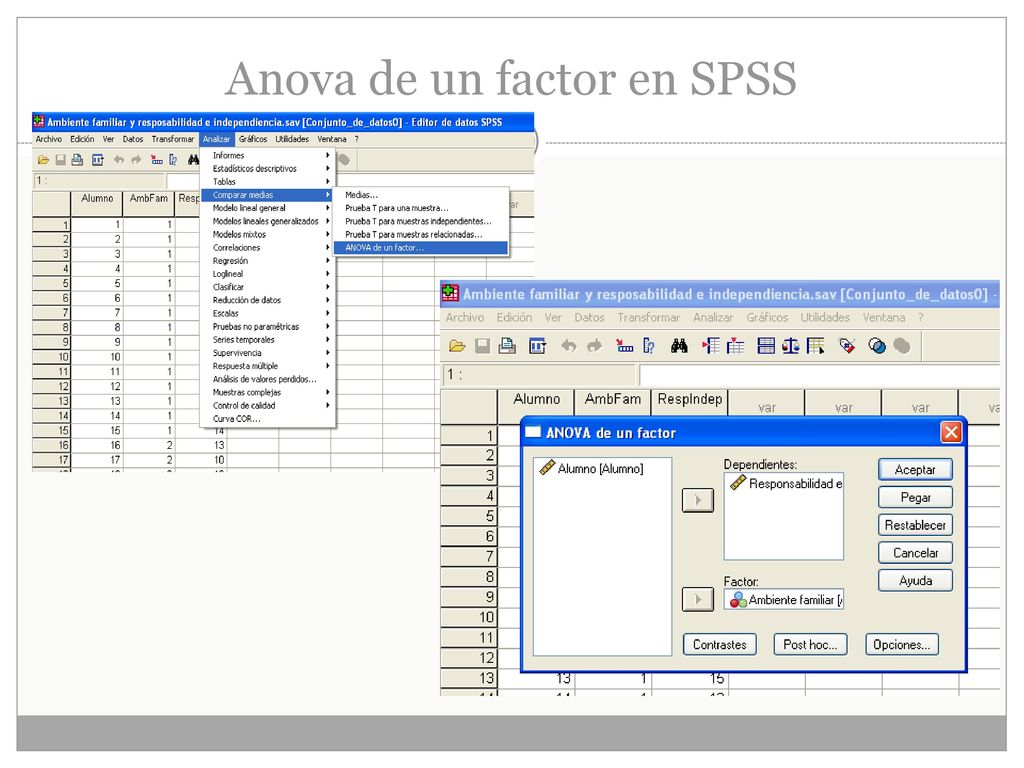Click Undo arrow in the larger SPSS window toolbar
Image resolution: width=1024 pixels, height=768 pixels.
pos(569,346)
